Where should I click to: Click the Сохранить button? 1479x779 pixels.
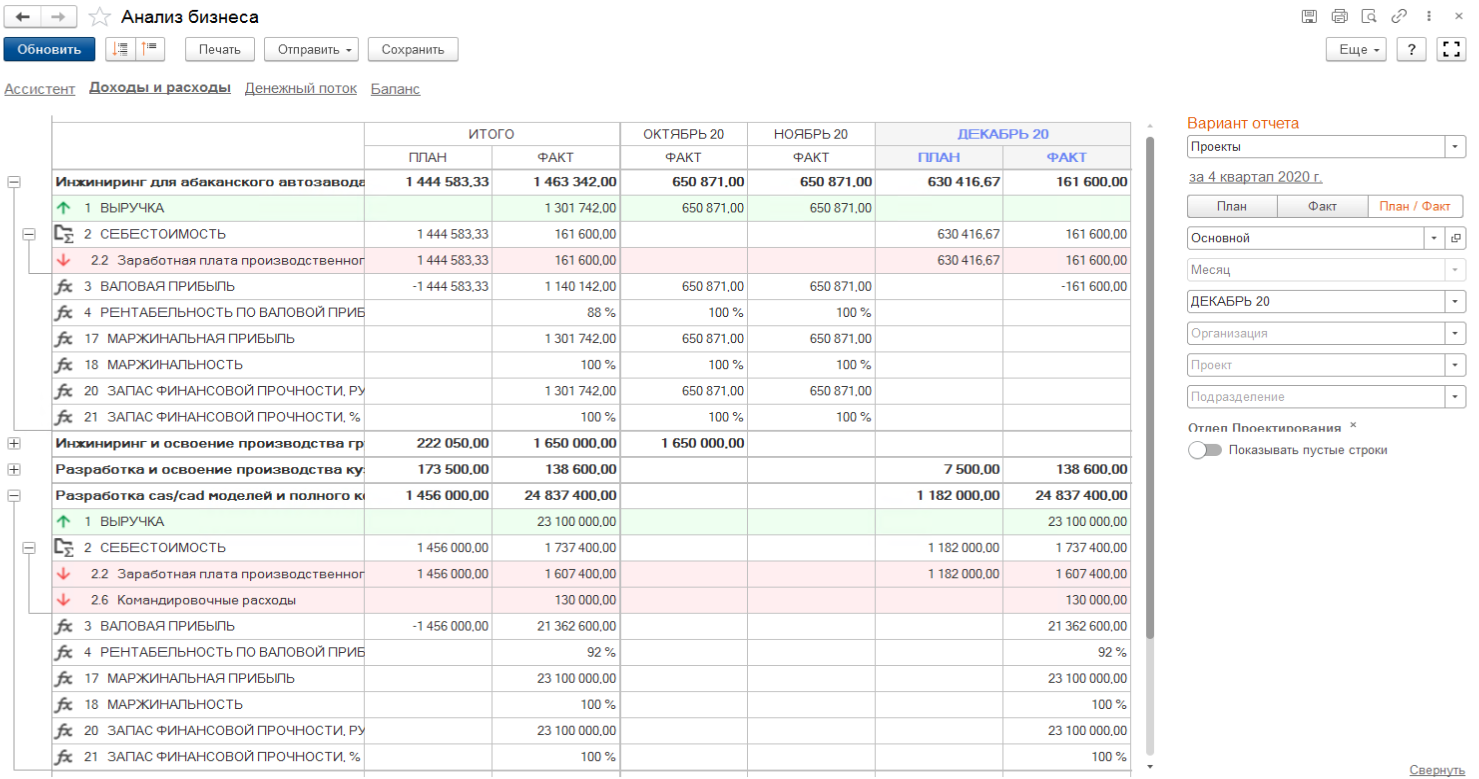coord(413,49)
